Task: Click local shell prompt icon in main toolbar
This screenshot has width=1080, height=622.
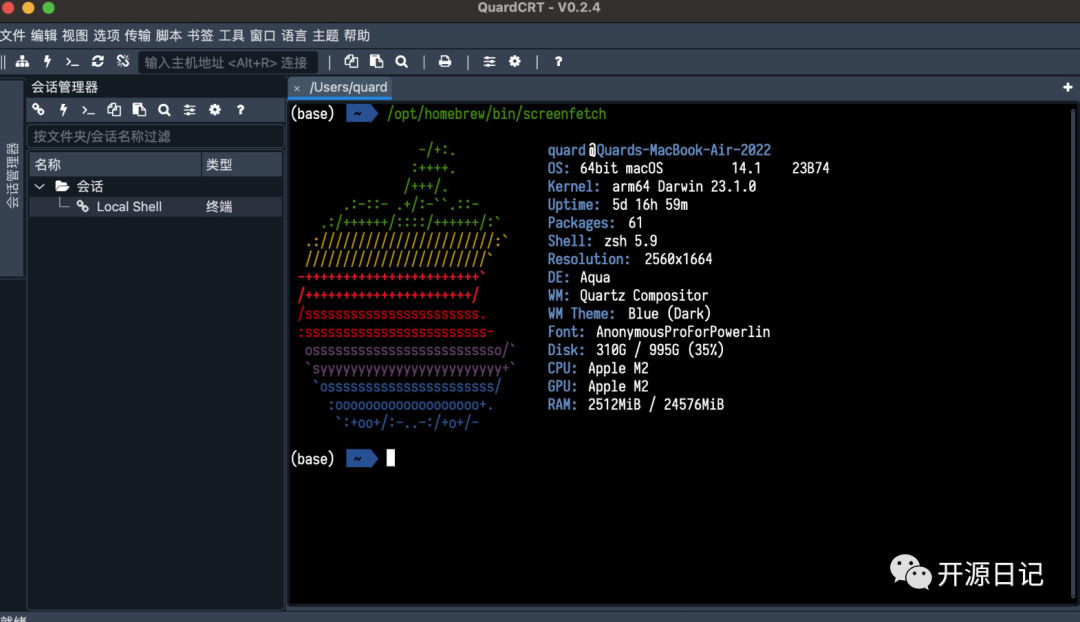Action: pos(72,61)
